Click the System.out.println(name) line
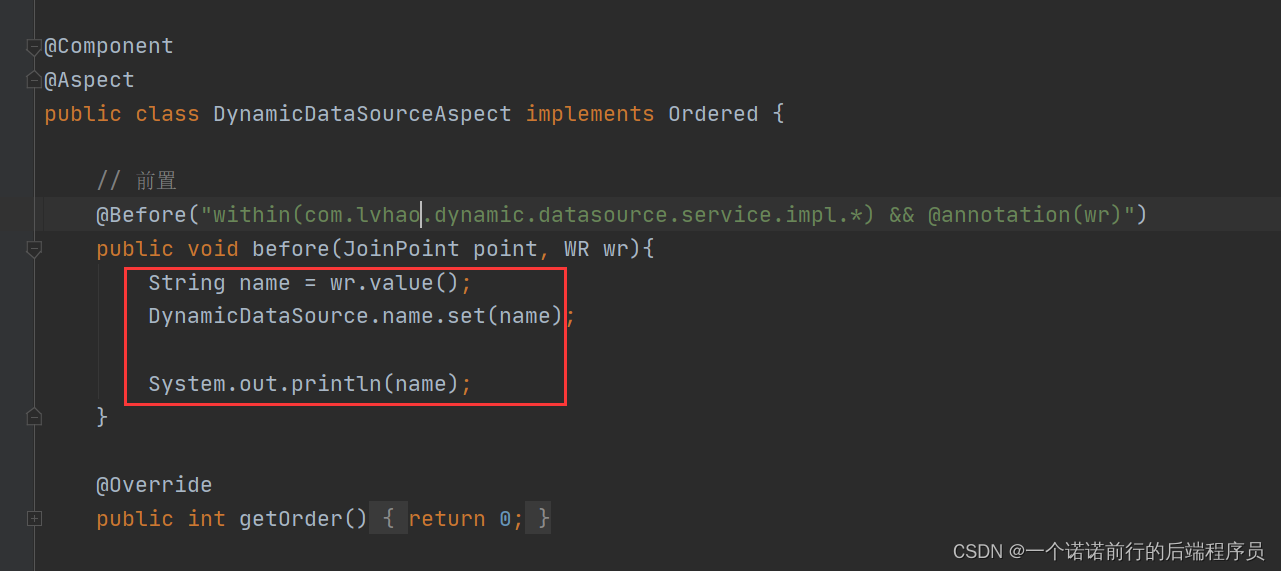Image resolution: width=1281 pixels, height=571 pixels. click(x=309, y=383)
